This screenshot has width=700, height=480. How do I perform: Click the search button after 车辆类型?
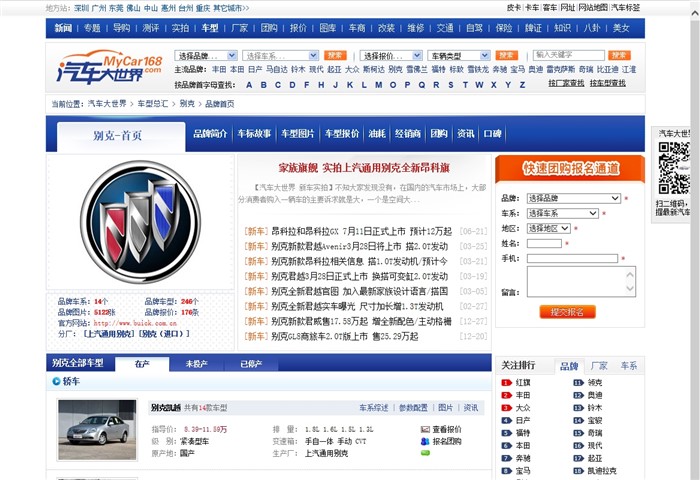click(x=507, y=55)
